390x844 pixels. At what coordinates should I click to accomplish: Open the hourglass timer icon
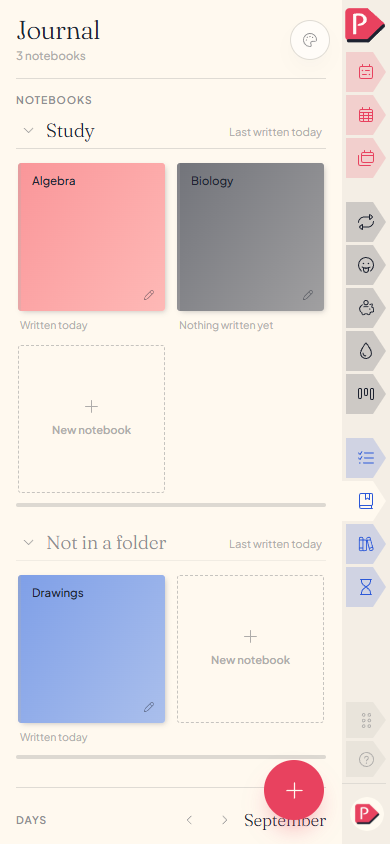(x=365, y=587)
